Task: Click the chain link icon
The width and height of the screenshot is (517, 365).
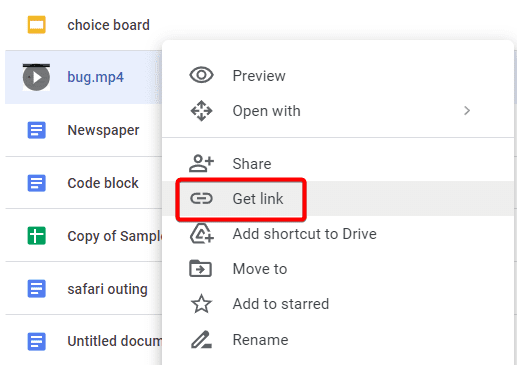Action: coord(201,199)
